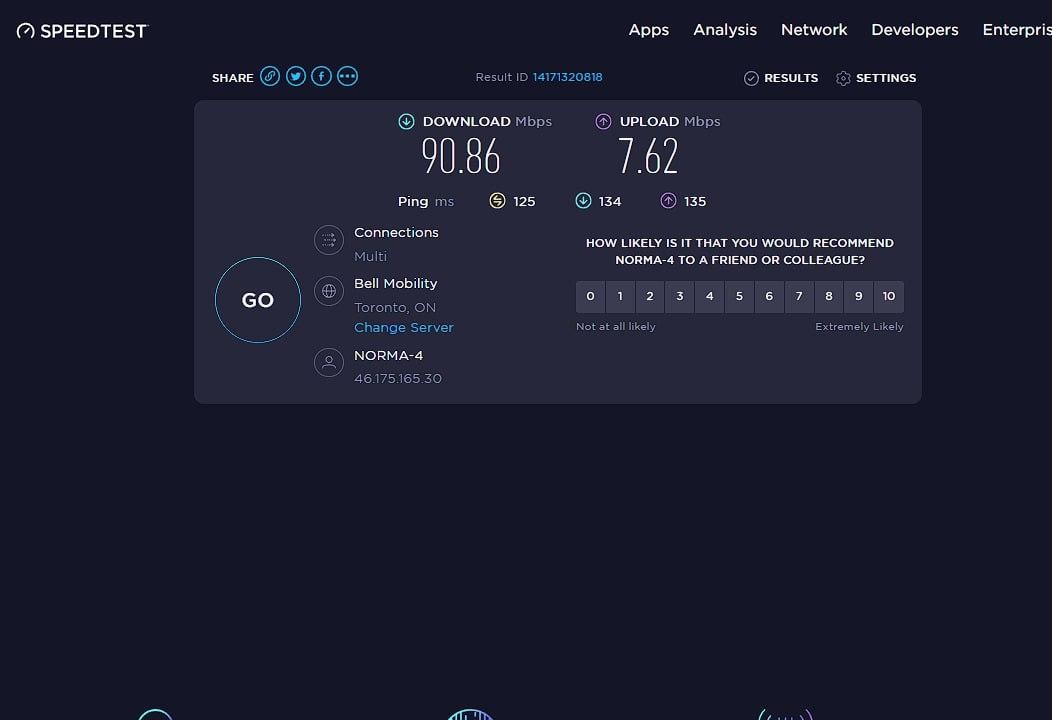Rate recommendation score 4
This screenshot has height=720, width=1052.
click(x=709, y=297)
